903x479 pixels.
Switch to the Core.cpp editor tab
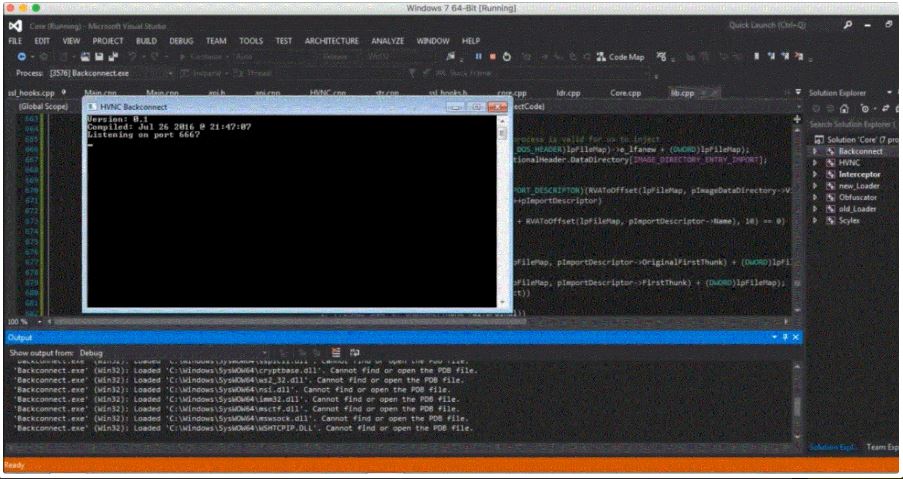tap(625, 92)
